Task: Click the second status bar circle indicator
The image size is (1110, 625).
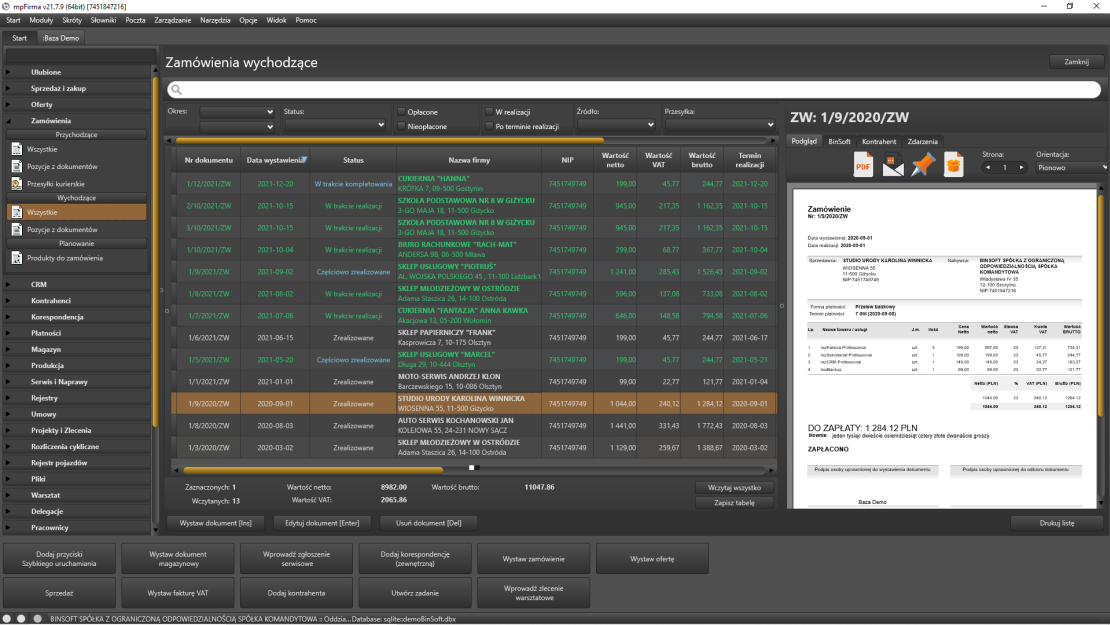Action: tap(21, 618)
